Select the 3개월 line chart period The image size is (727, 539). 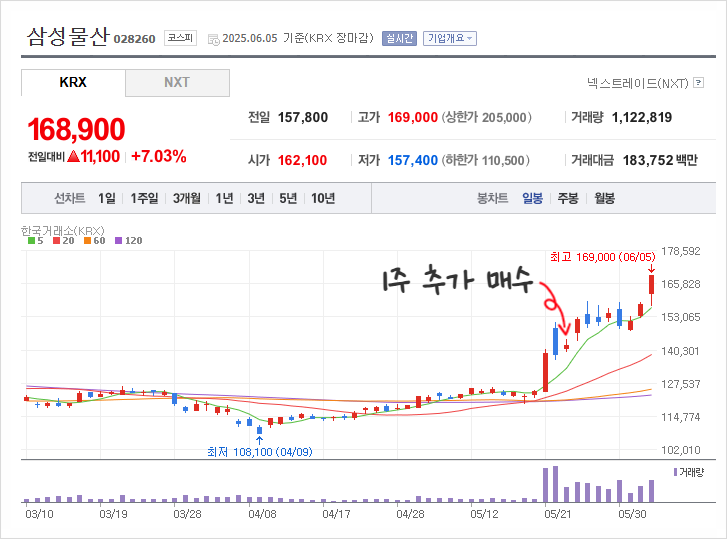pos(187,198)
